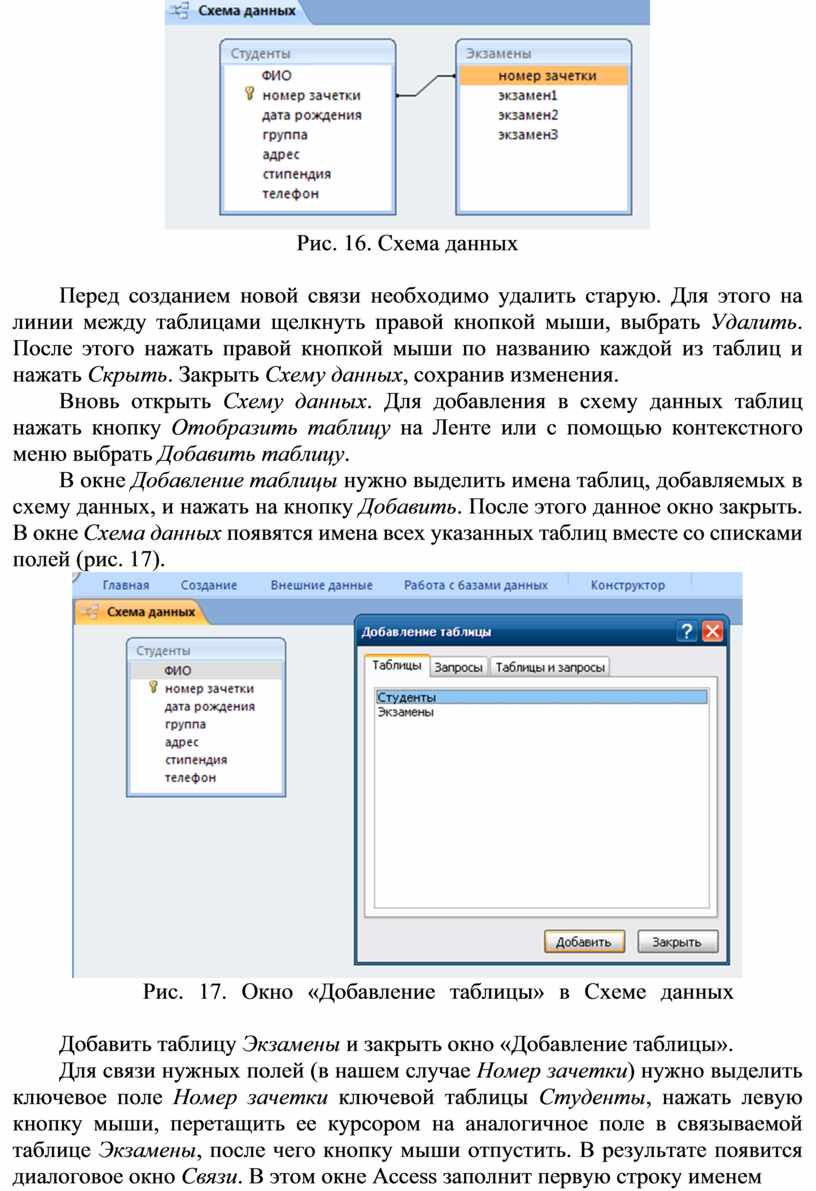Click the relationship line between the tables
This screenshot has height=1191, width=816.
point(426,85)
